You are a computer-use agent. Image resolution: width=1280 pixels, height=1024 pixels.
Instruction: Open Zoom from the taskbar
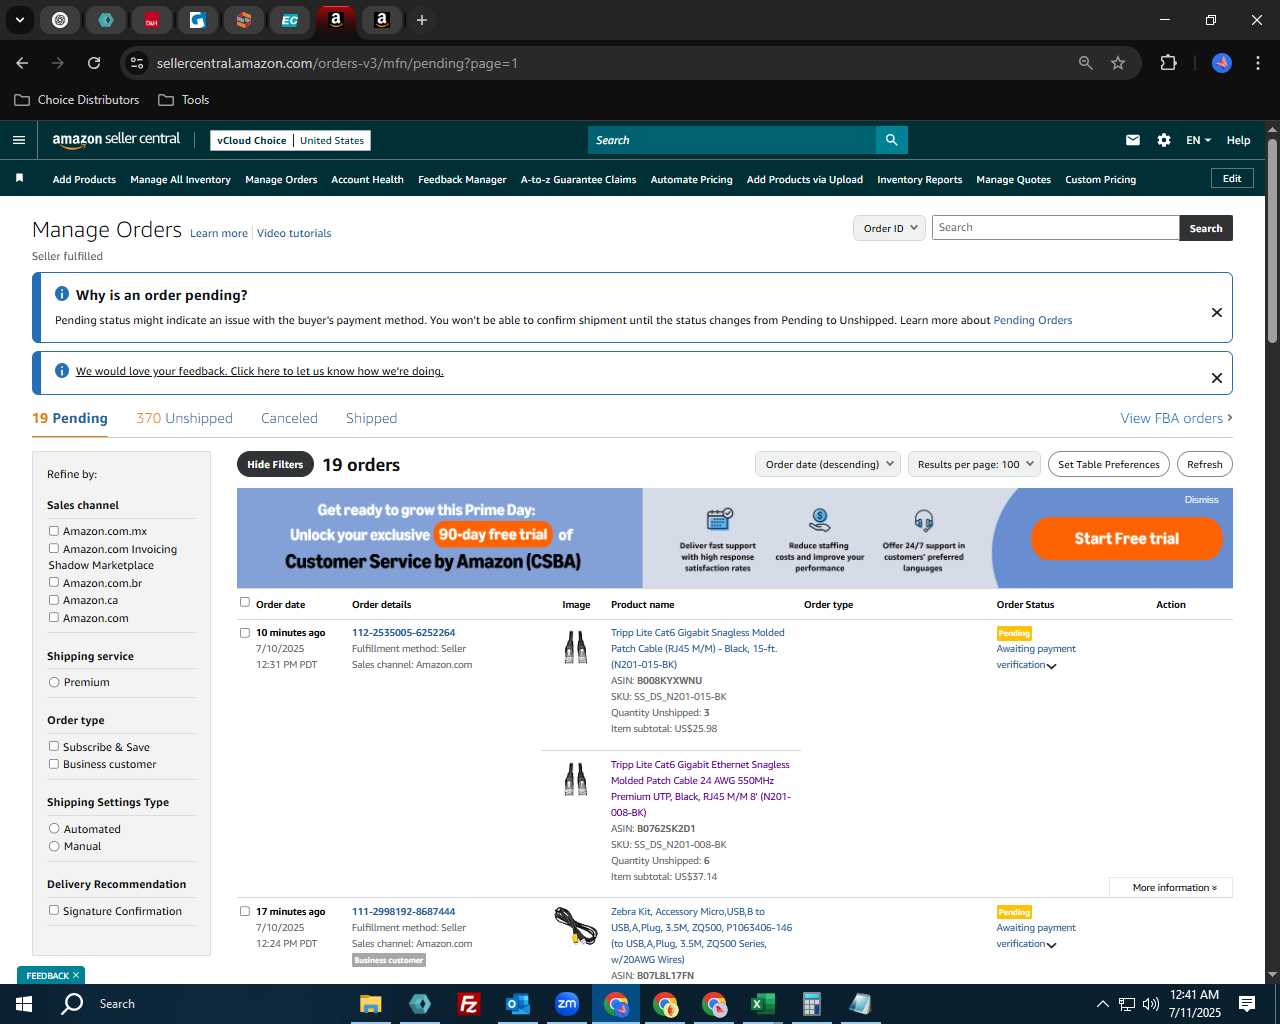point(567,1004)
